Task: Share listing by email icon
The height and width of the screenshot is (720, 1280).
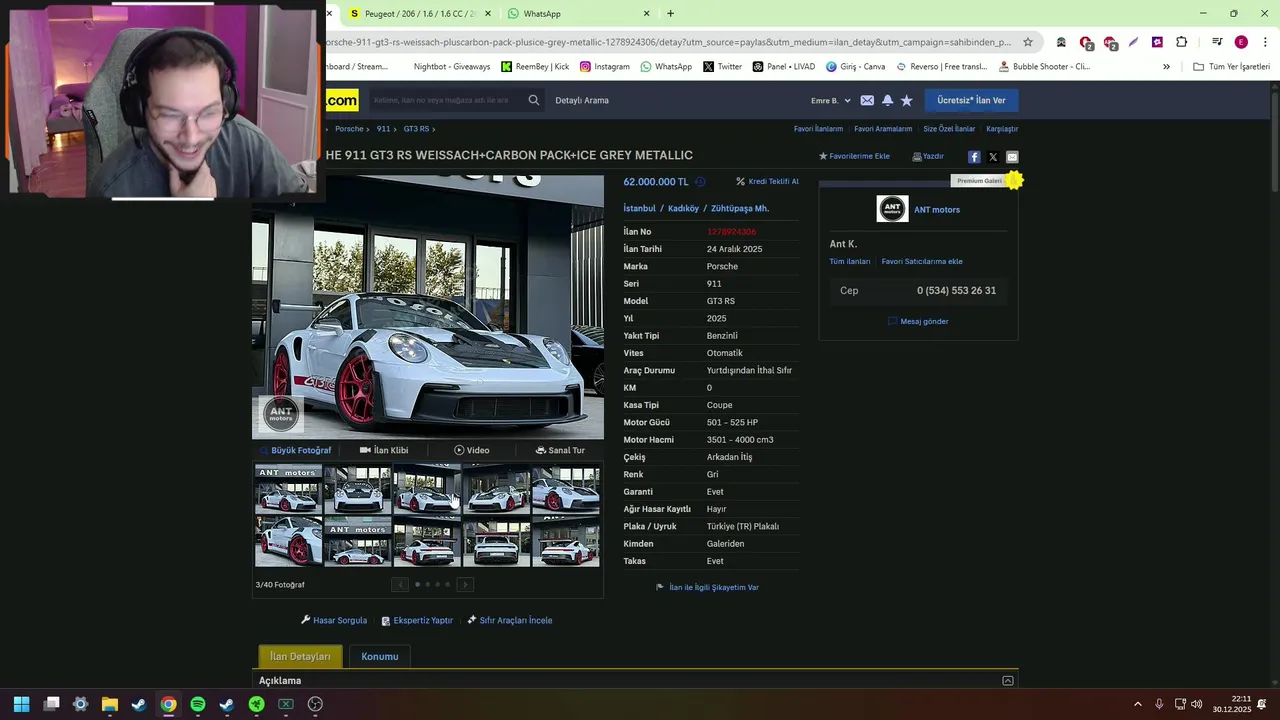Action: pos(1012,157)
